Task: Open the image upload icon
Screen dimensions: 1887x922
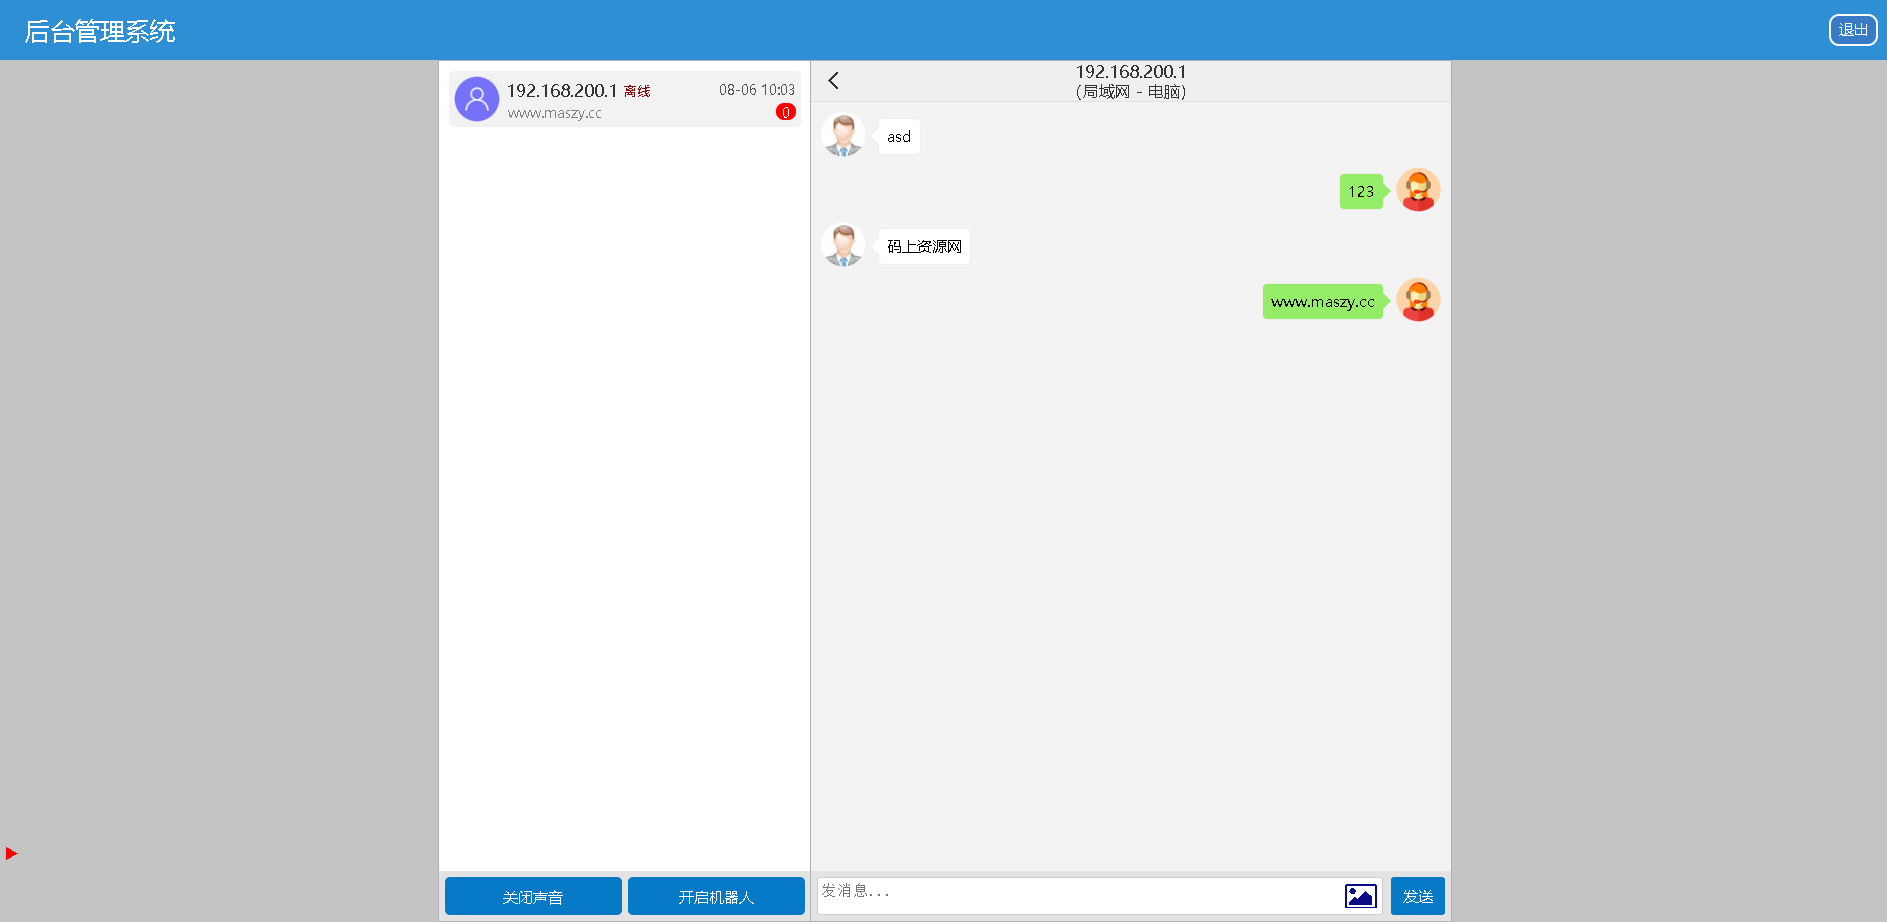Action: click(x=1360, y=896)
